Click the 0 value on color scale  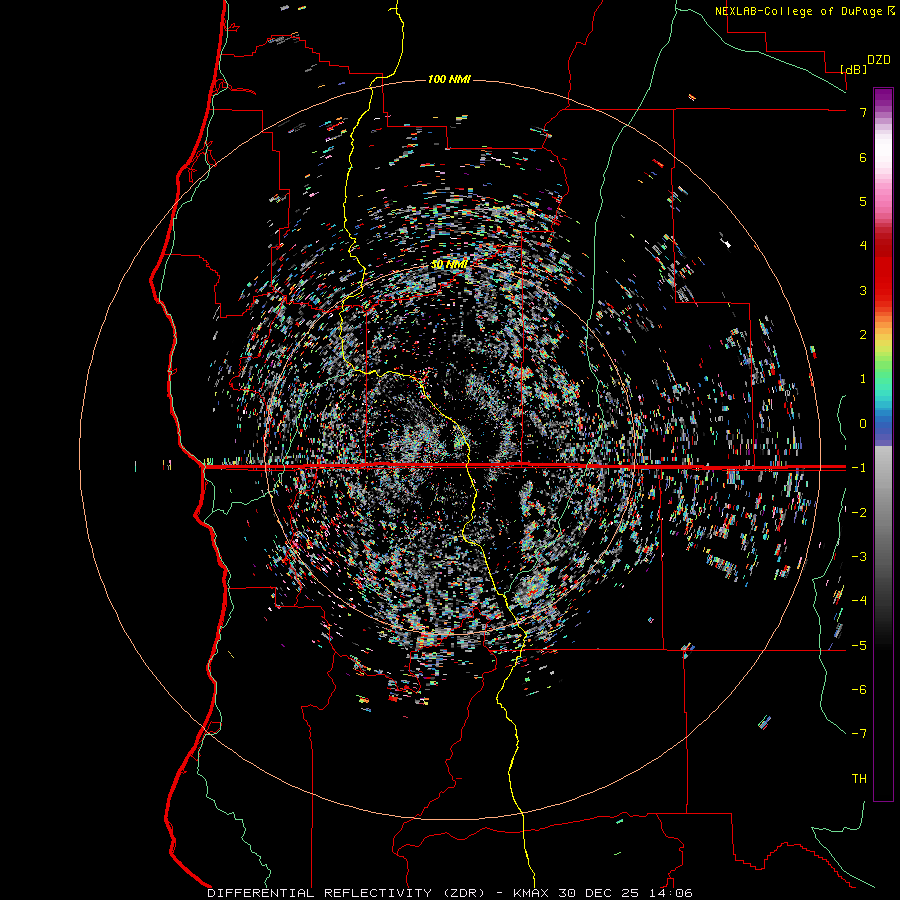point(863,424)
